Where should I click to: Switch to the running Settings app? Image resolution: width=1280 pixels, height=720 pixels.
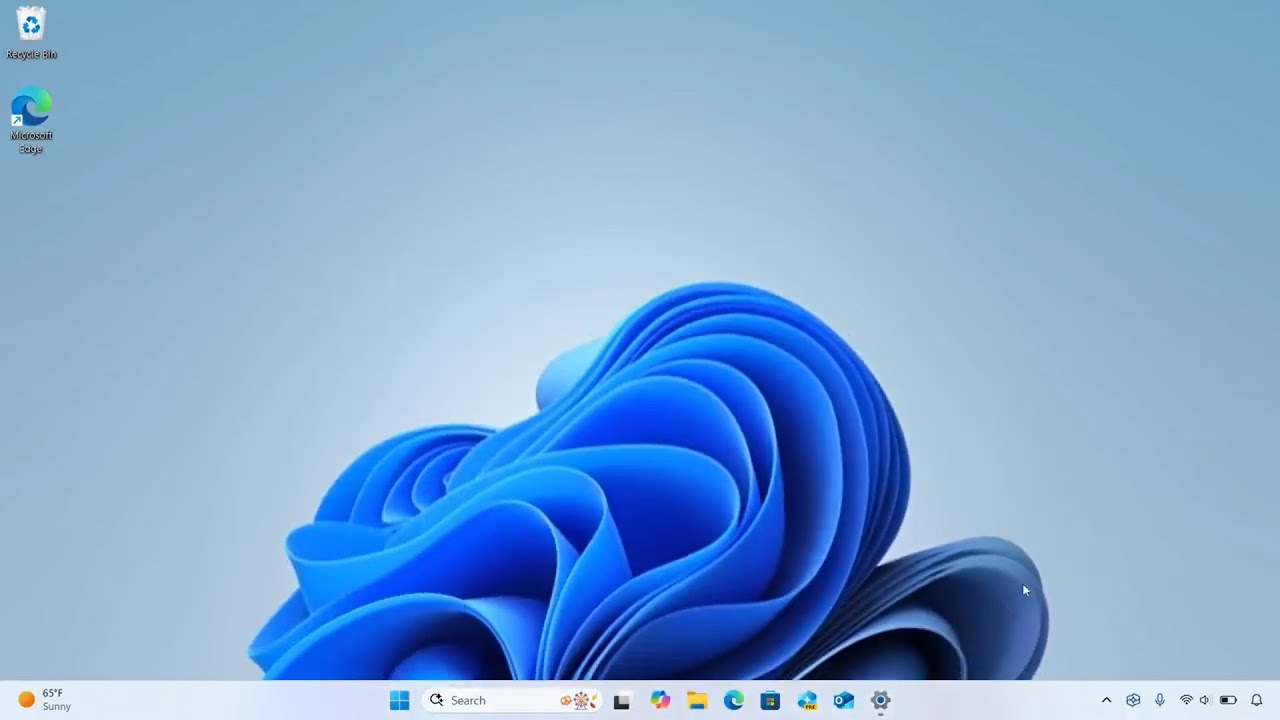[x=880, y=700]
